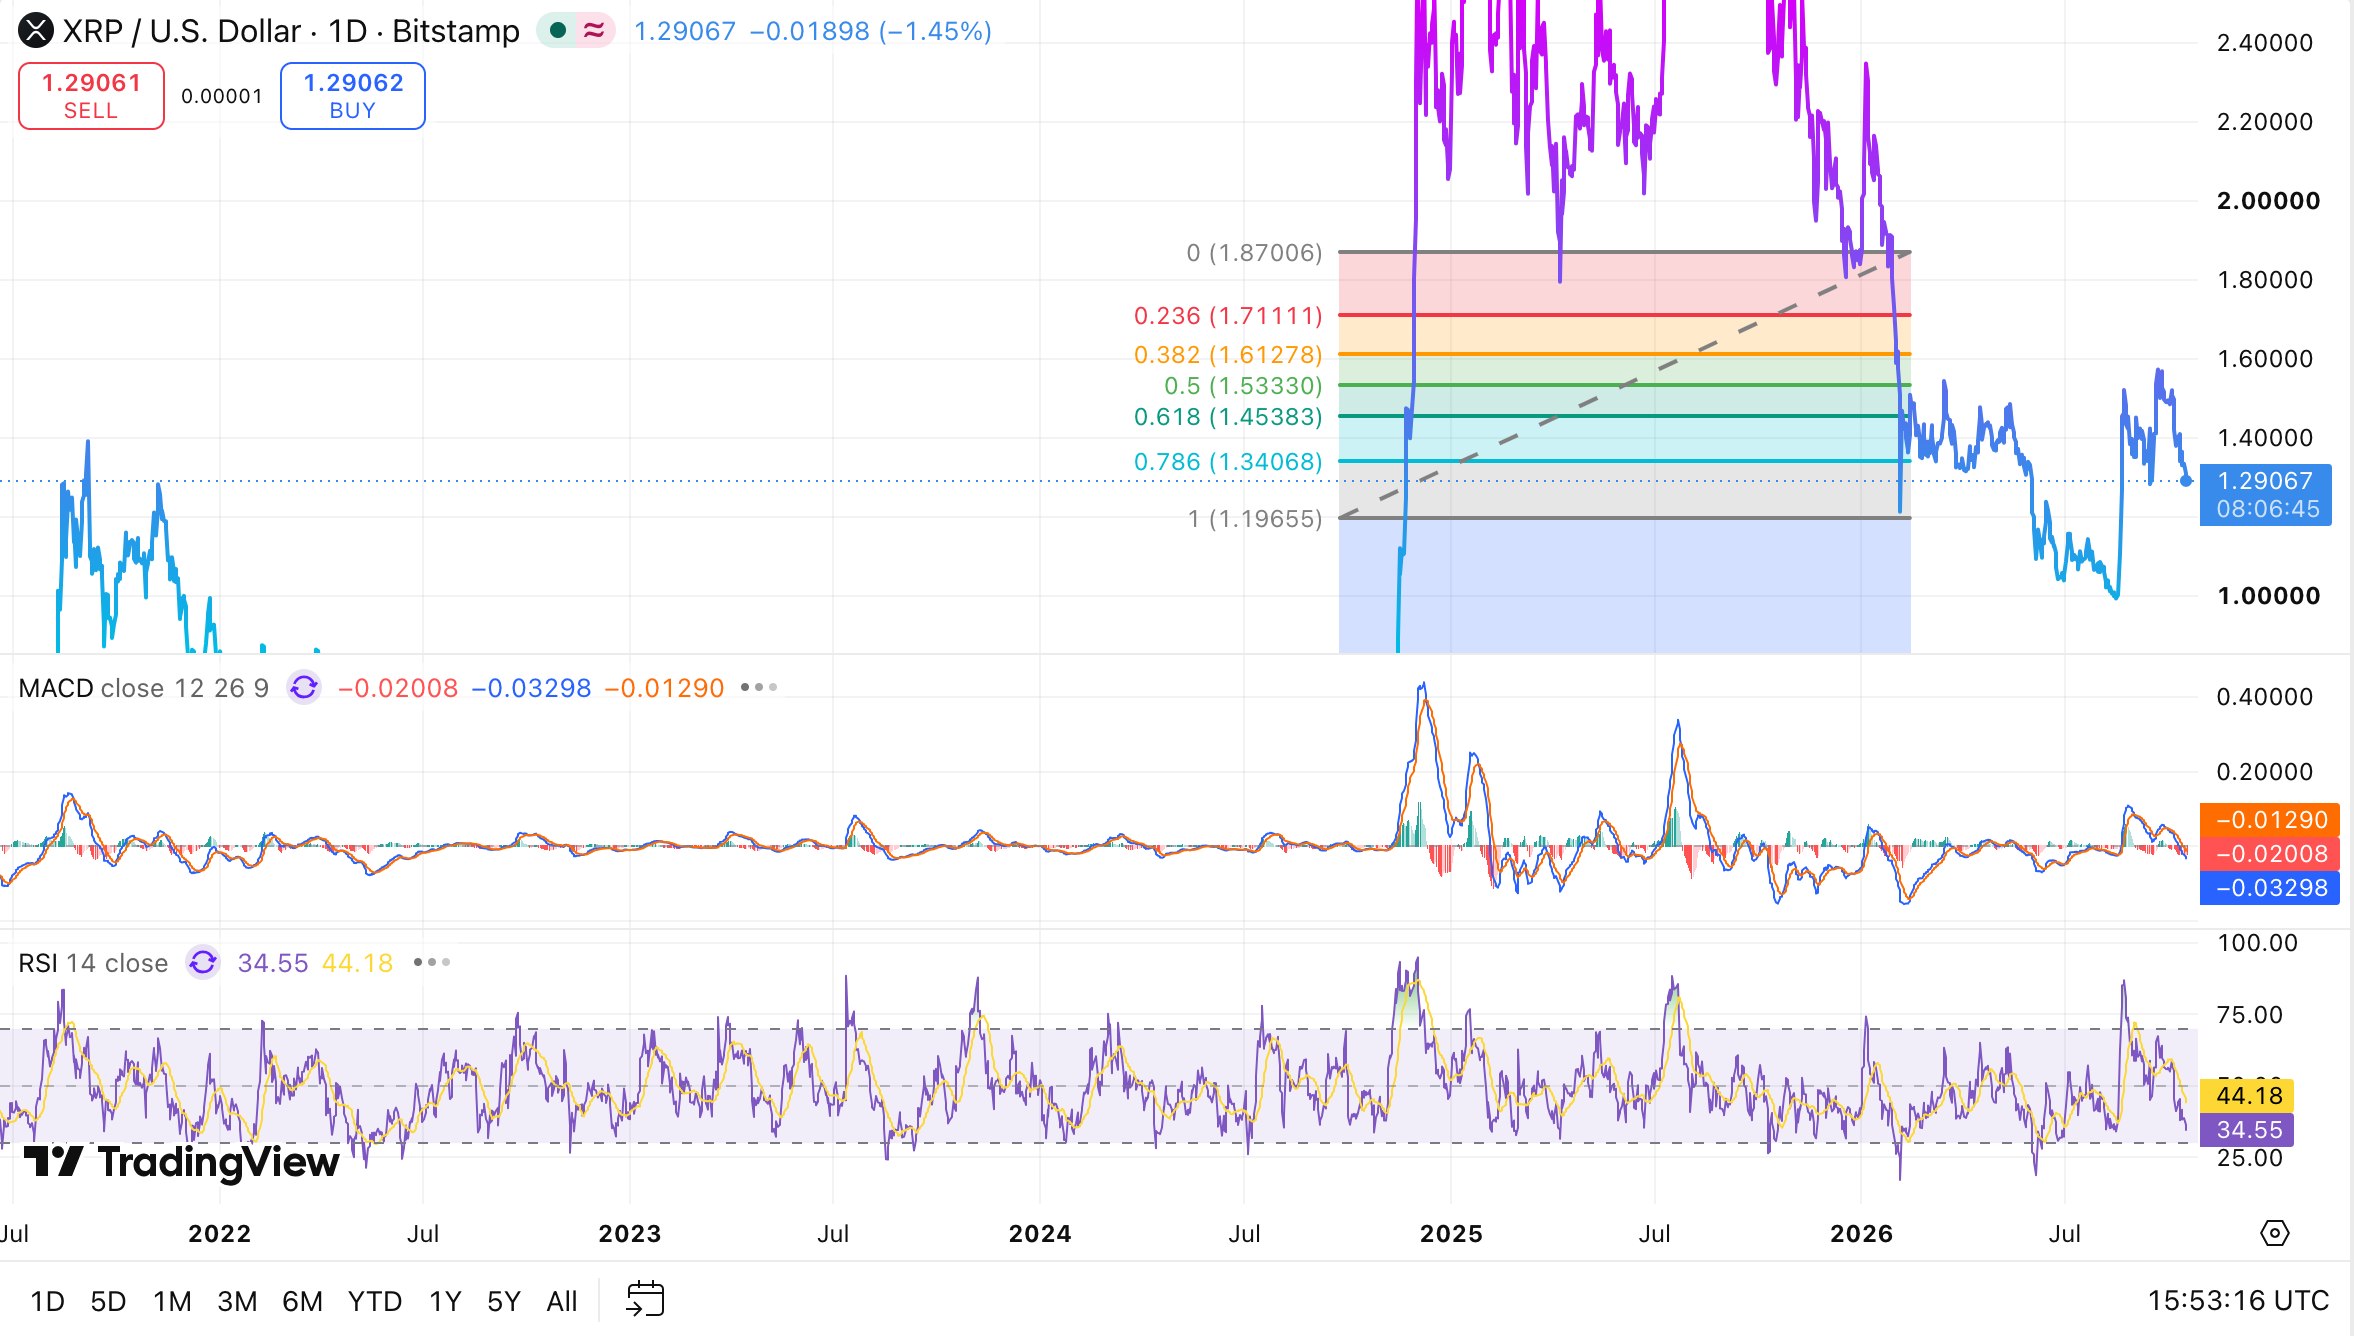The height and width of the screenshot is (1336, 2354).
Task: Click the XRP coin logo icon
Action: (x=36, y=31)
